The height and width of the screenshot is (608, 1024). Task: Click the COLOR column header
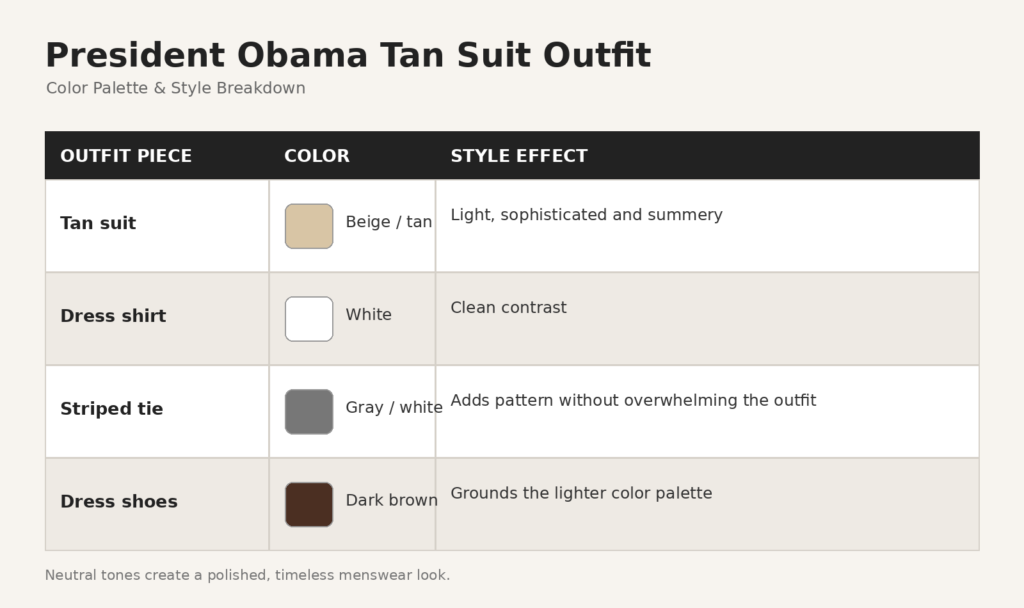(x=317, y=156)
